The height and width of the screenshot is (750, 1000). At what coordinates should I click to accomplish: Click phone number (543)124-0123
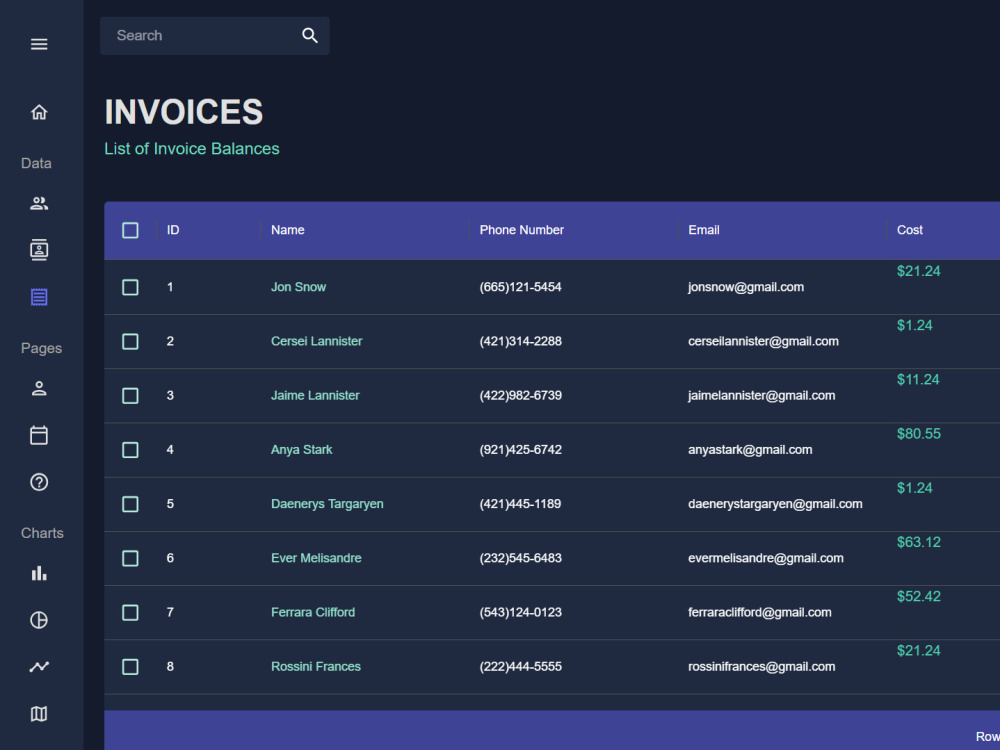520,612
